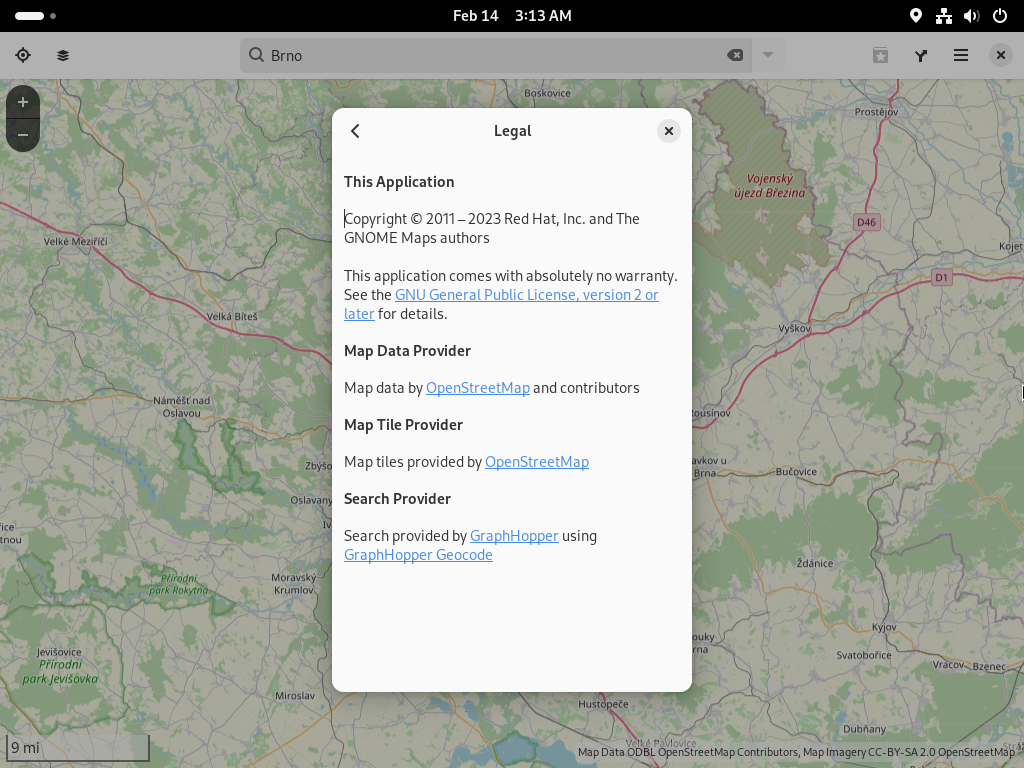The height and width of the screenshot is (768, 1024).
Task: Click the Náměšť nad Oslavou label
Action: coord(182,407)
